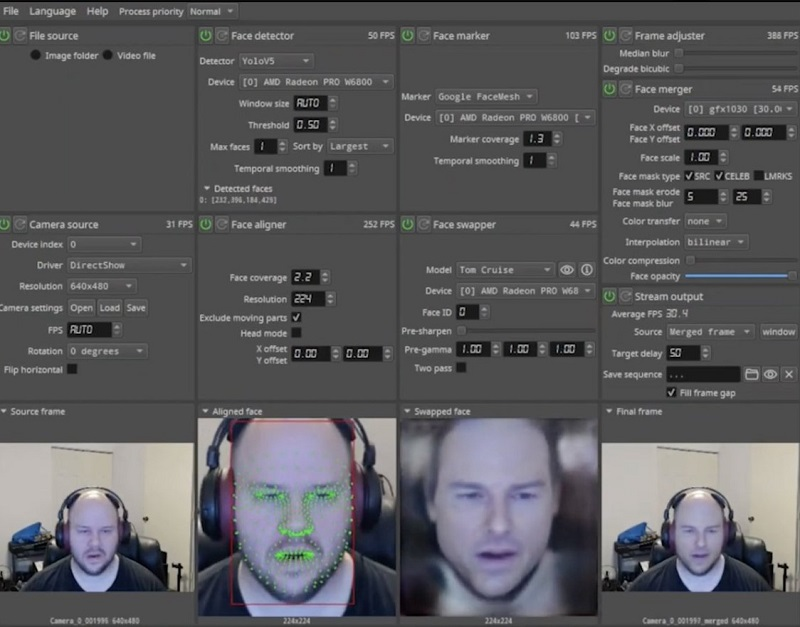This screenshot has width=800, height=627.
Task: Enable Flip horizontal checkbox
Action: point(72,369)
